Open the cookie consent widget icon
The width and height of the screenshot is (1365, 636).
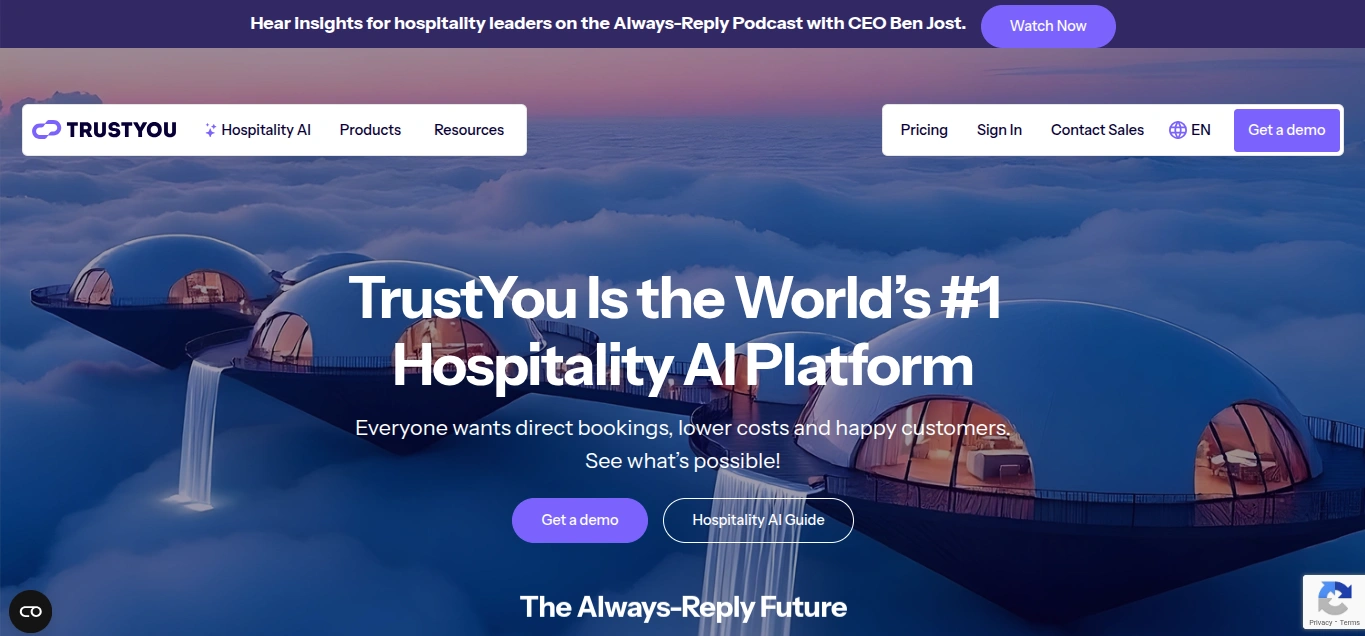tap(30, 611)
